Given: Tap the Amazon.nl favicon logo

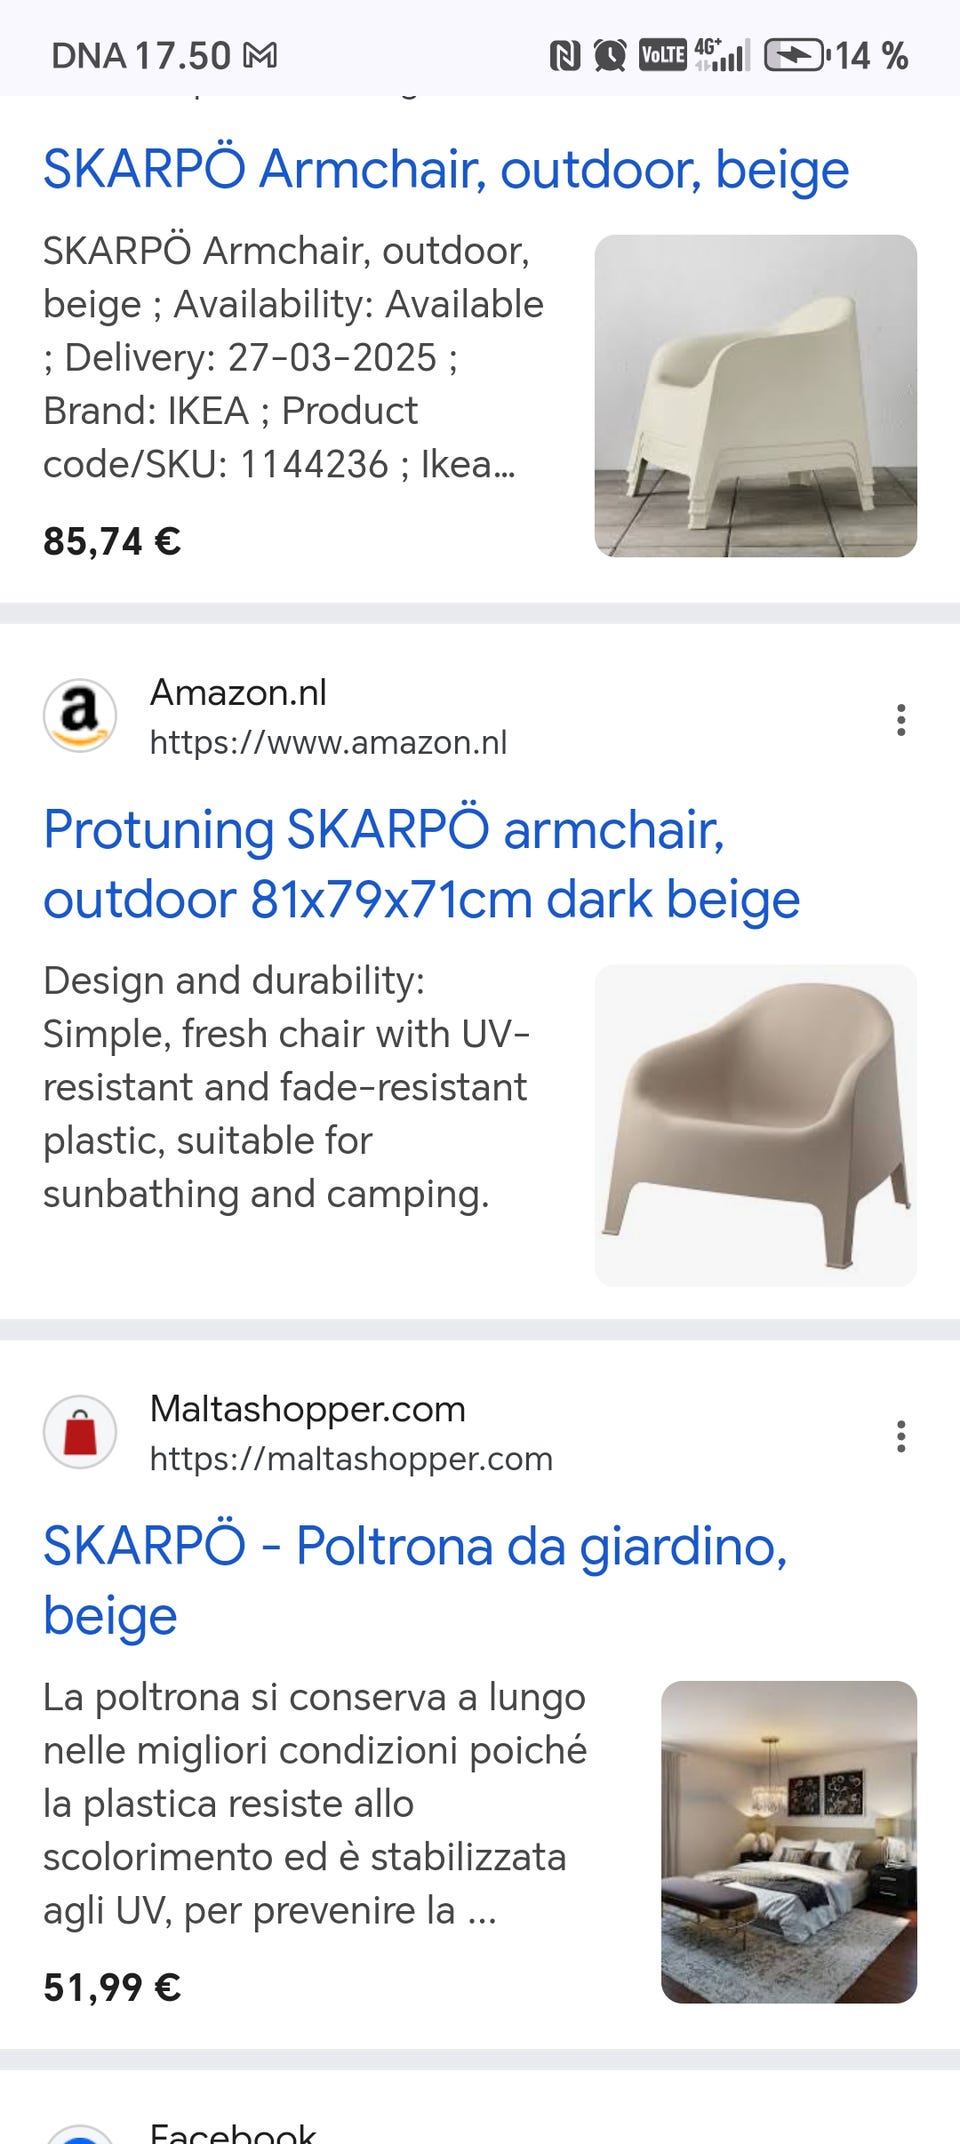Looking at the screenshot, I should tap(80, 716).
